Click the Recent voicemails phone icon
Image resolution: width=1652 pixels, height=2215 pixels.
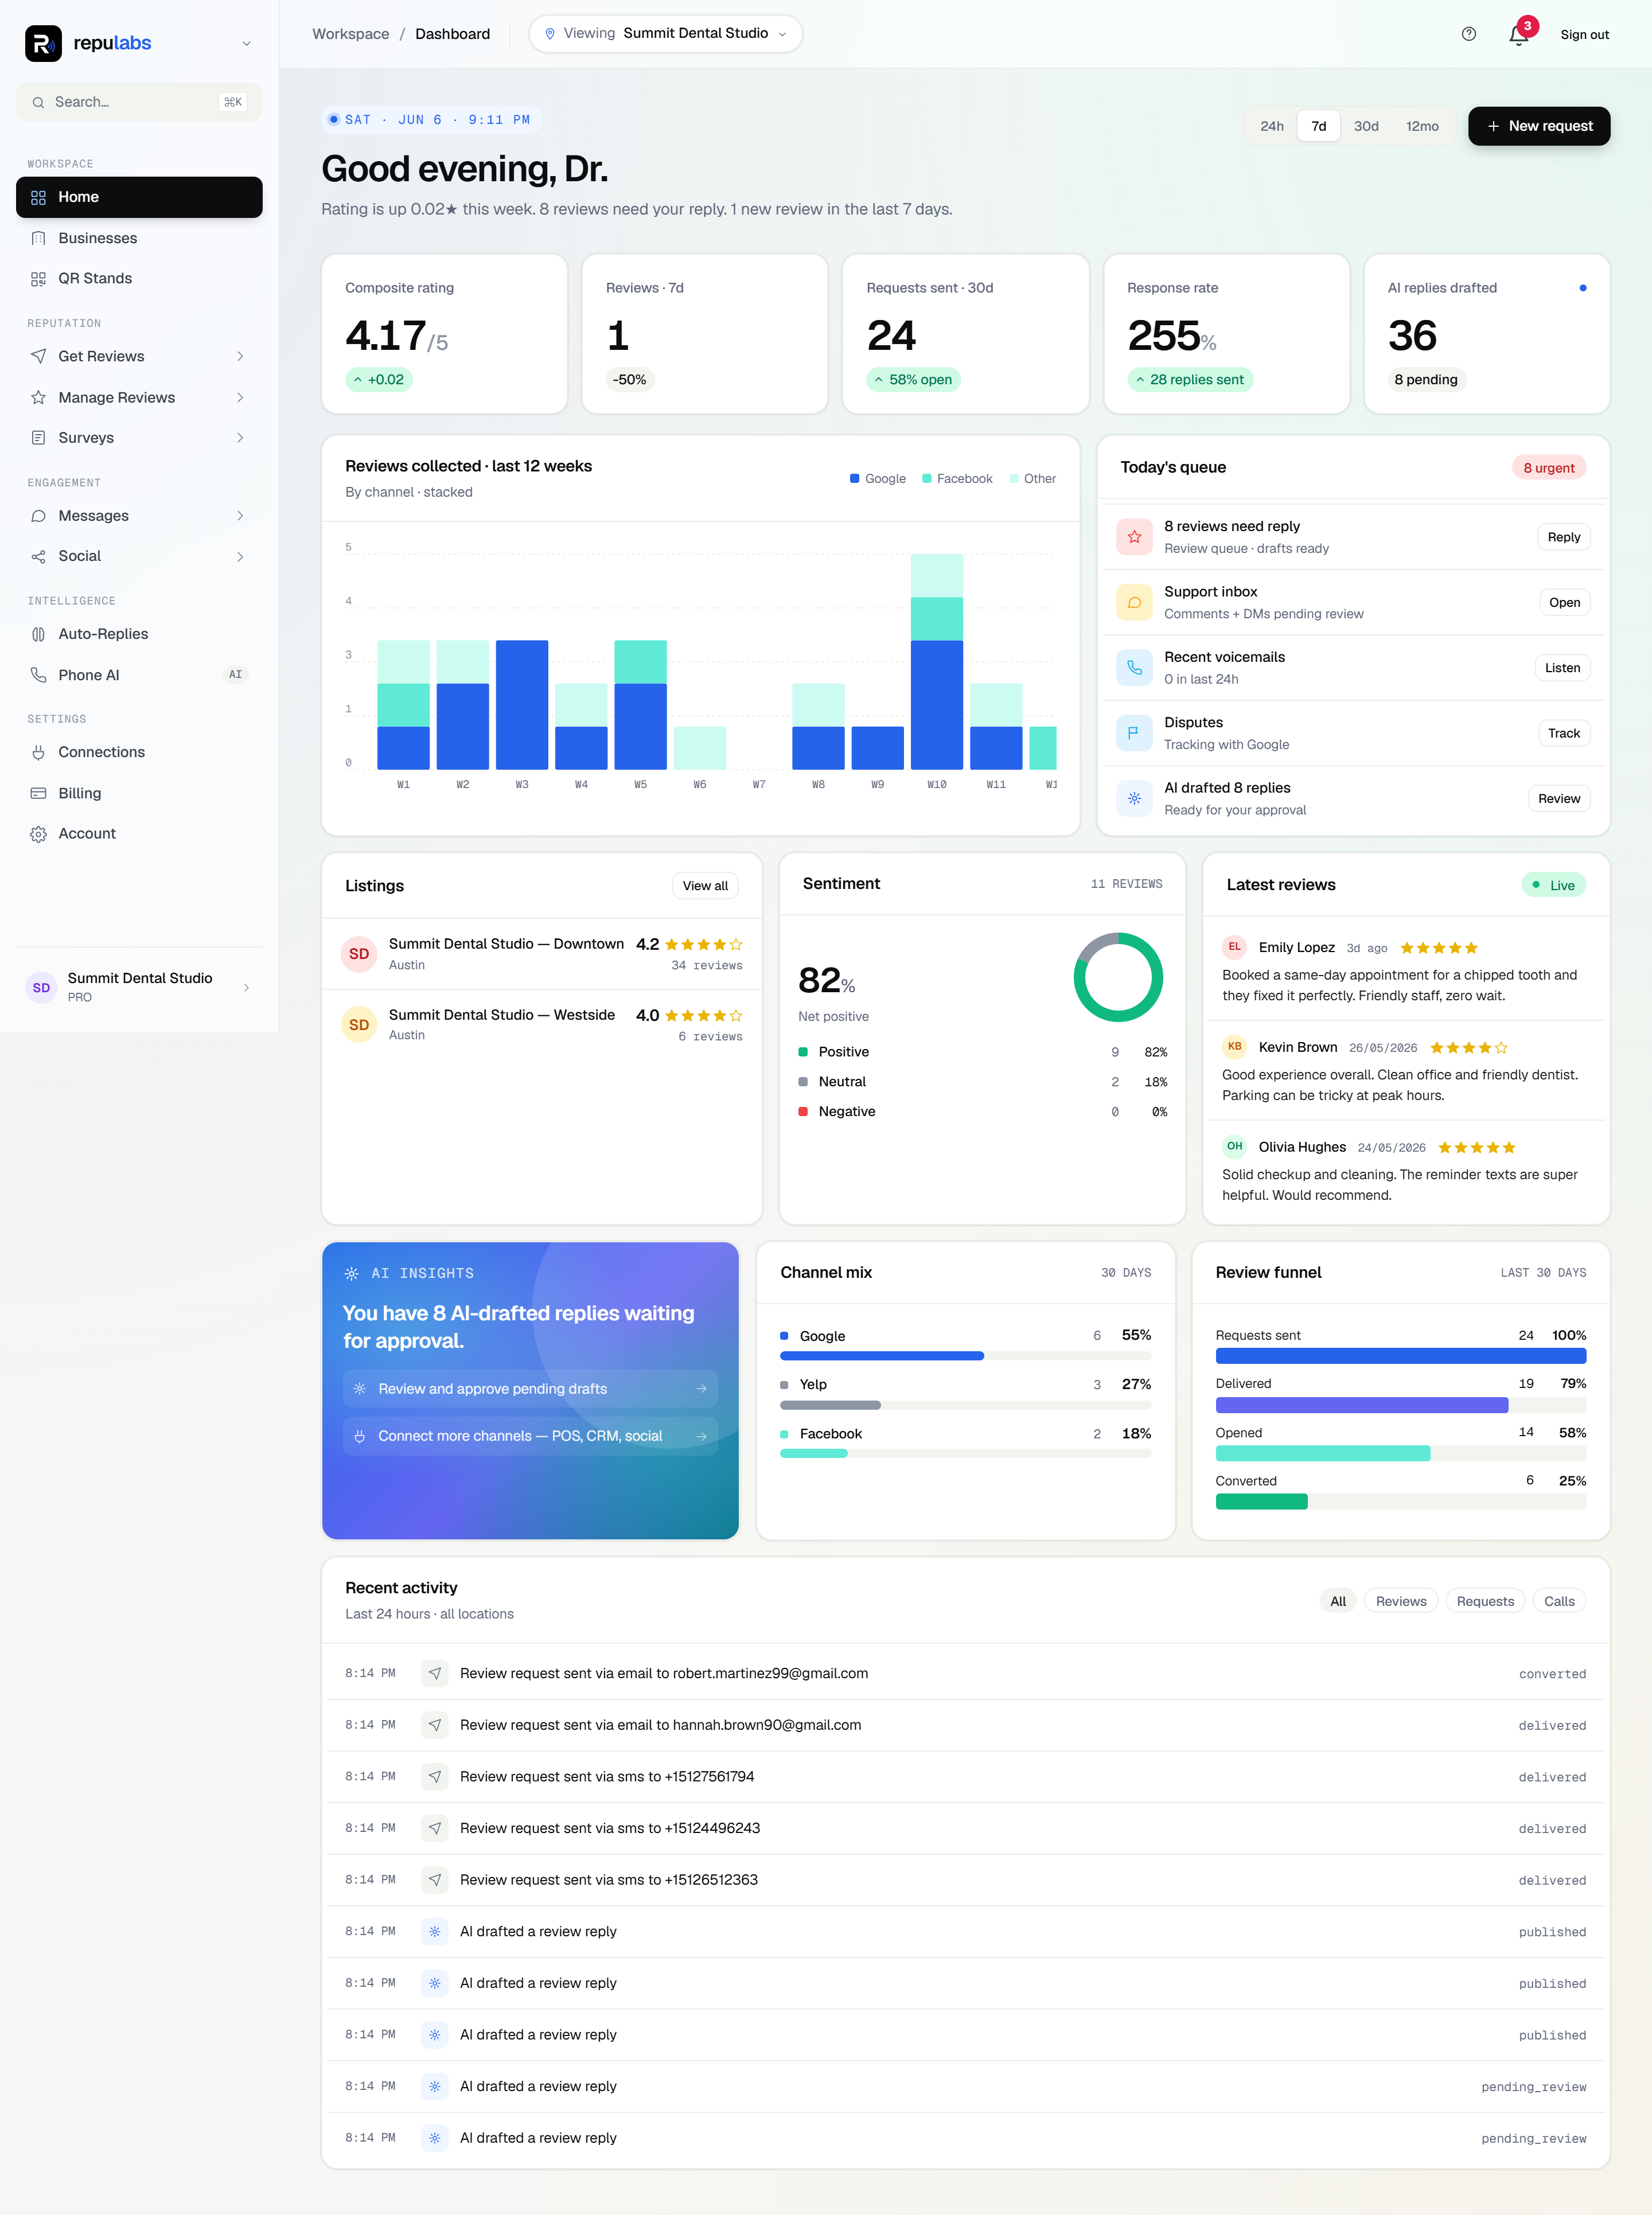[1134, 667]
